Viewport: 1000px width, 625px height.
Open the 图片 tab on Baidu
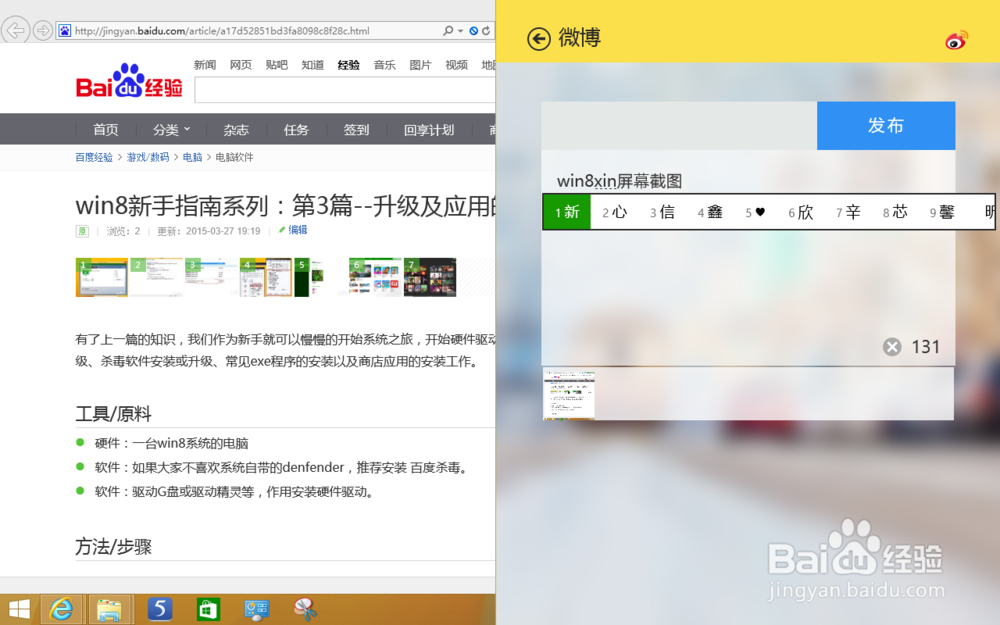pos(420,65)
